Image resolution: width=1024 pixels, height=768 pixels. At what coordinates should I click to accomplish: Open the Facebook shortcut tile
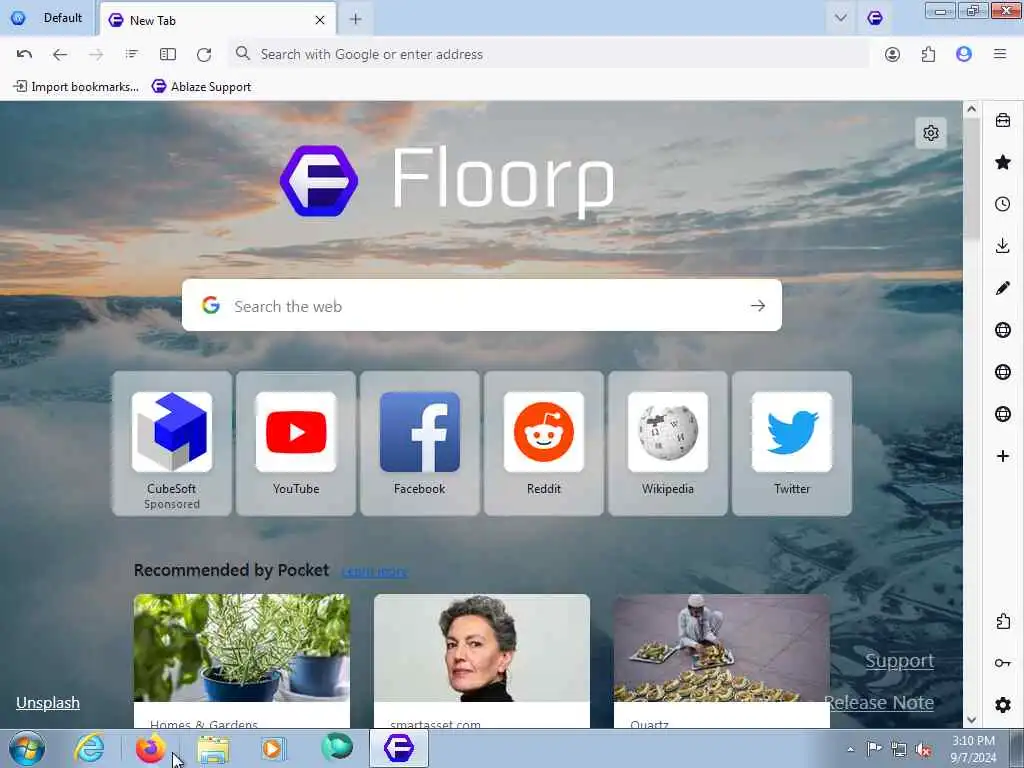click(420, 443)
